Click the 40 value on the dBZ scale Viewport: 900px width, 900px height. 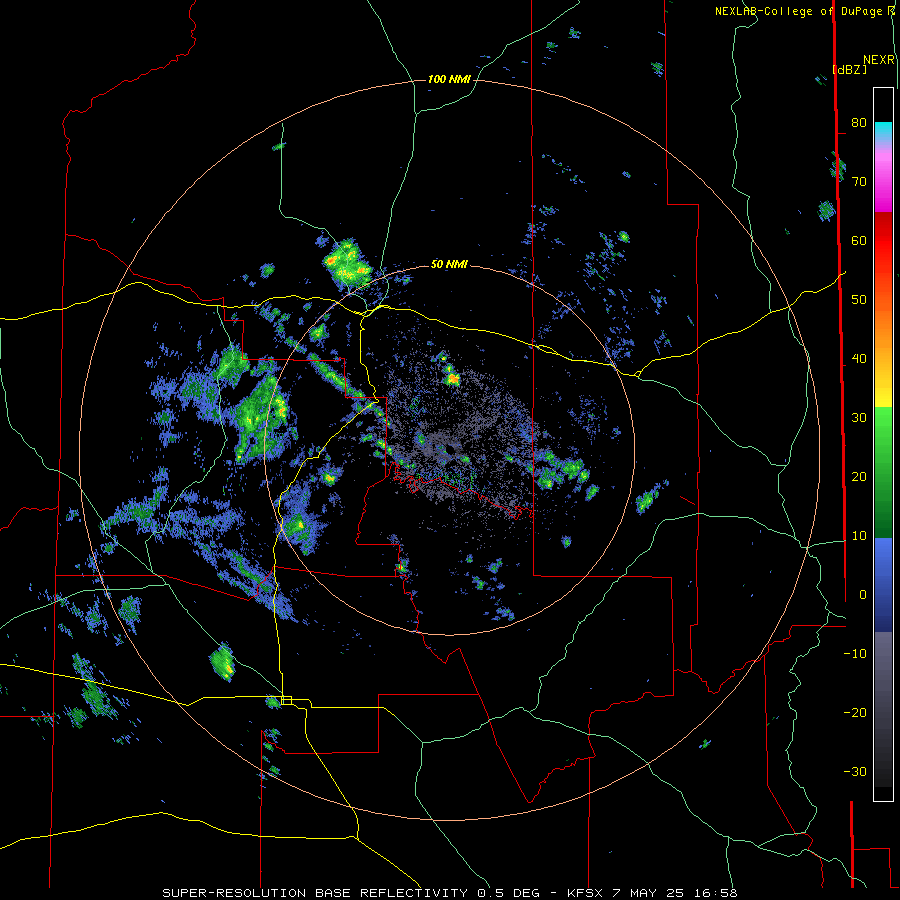pos(859,359)
